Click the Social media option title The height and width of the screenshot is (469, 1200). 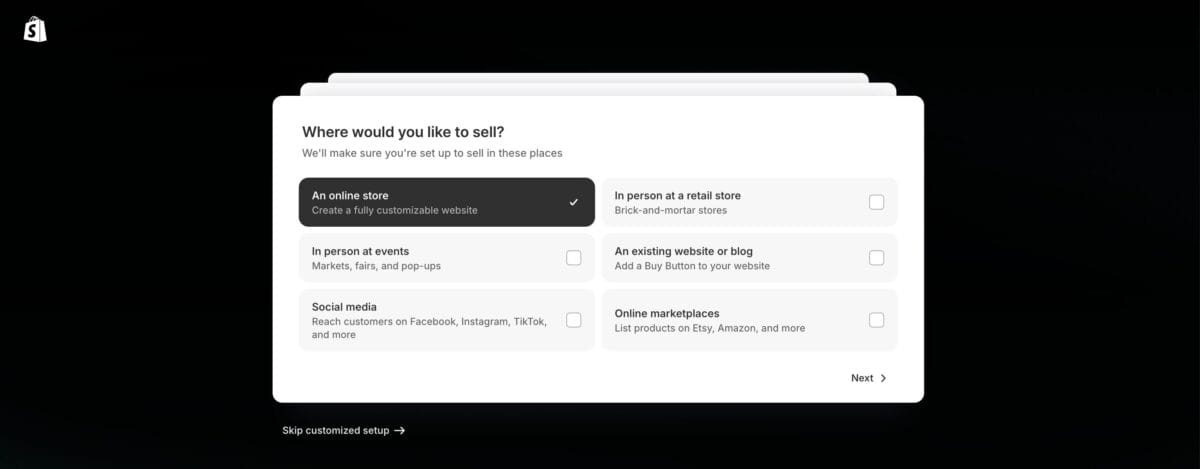[346, 307]
